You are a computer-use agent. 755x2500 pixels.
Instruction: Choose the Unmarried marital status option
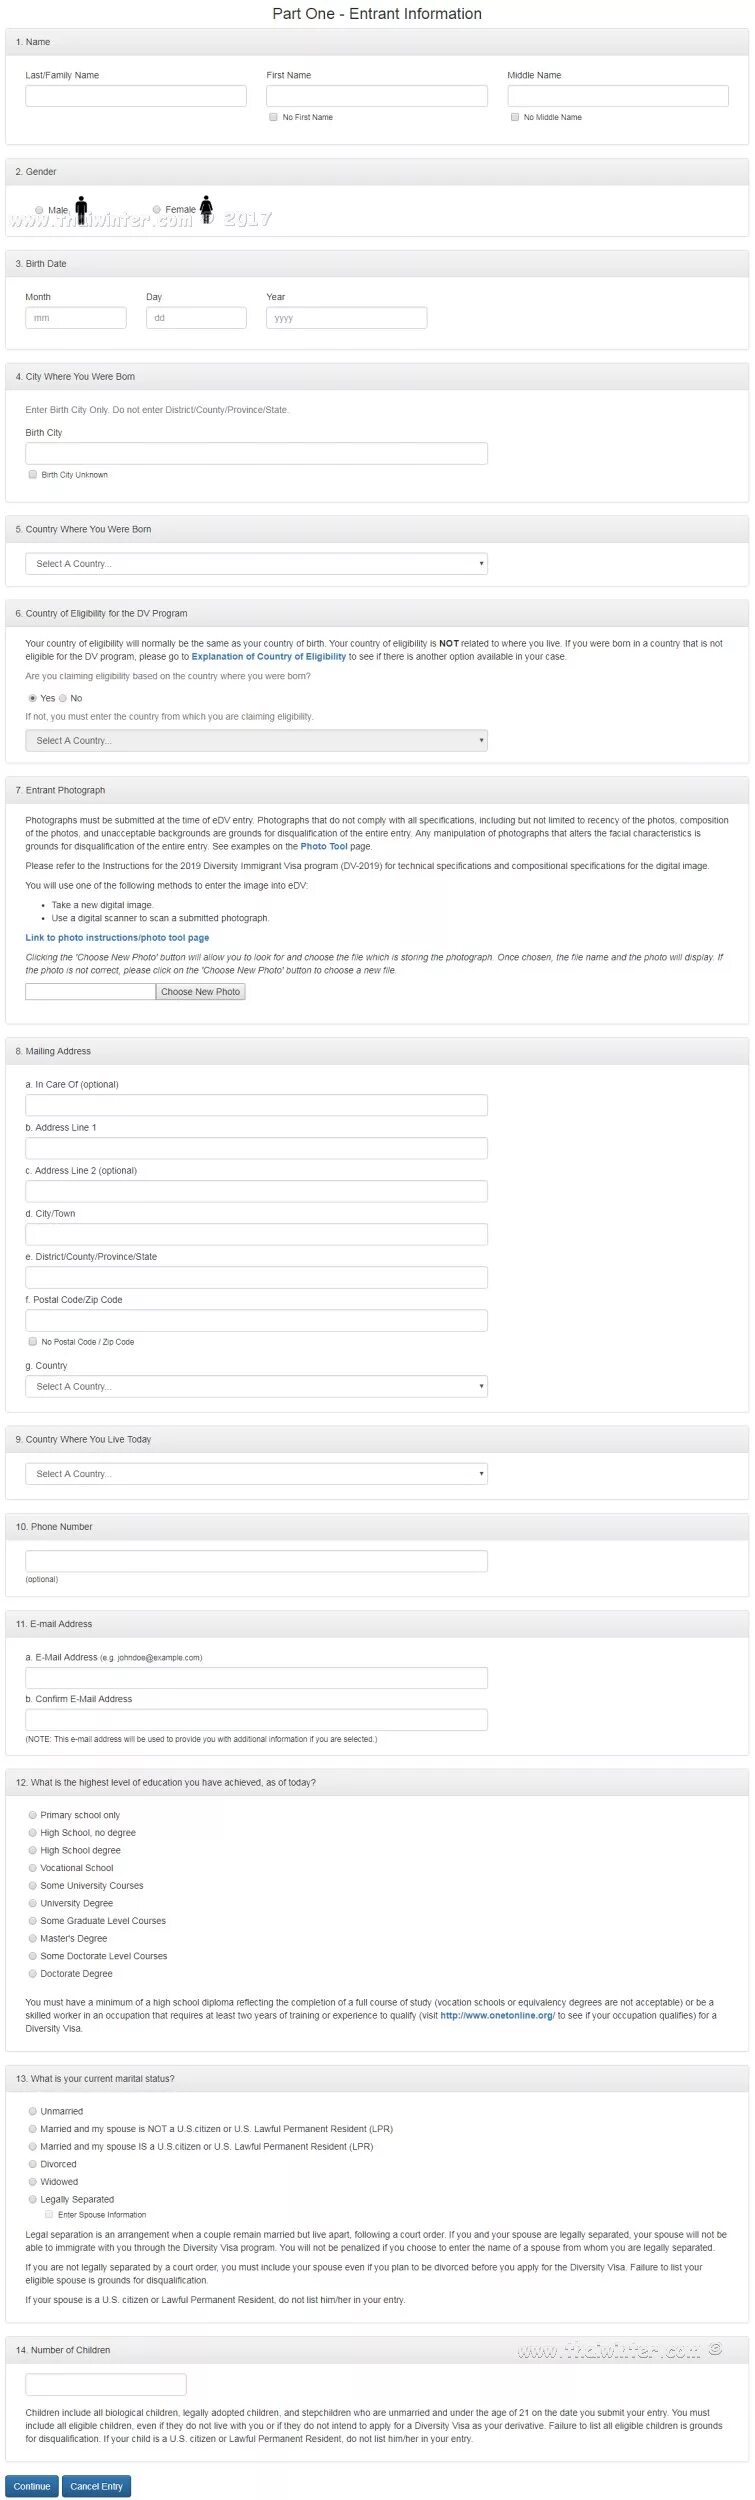(33, 2111)
